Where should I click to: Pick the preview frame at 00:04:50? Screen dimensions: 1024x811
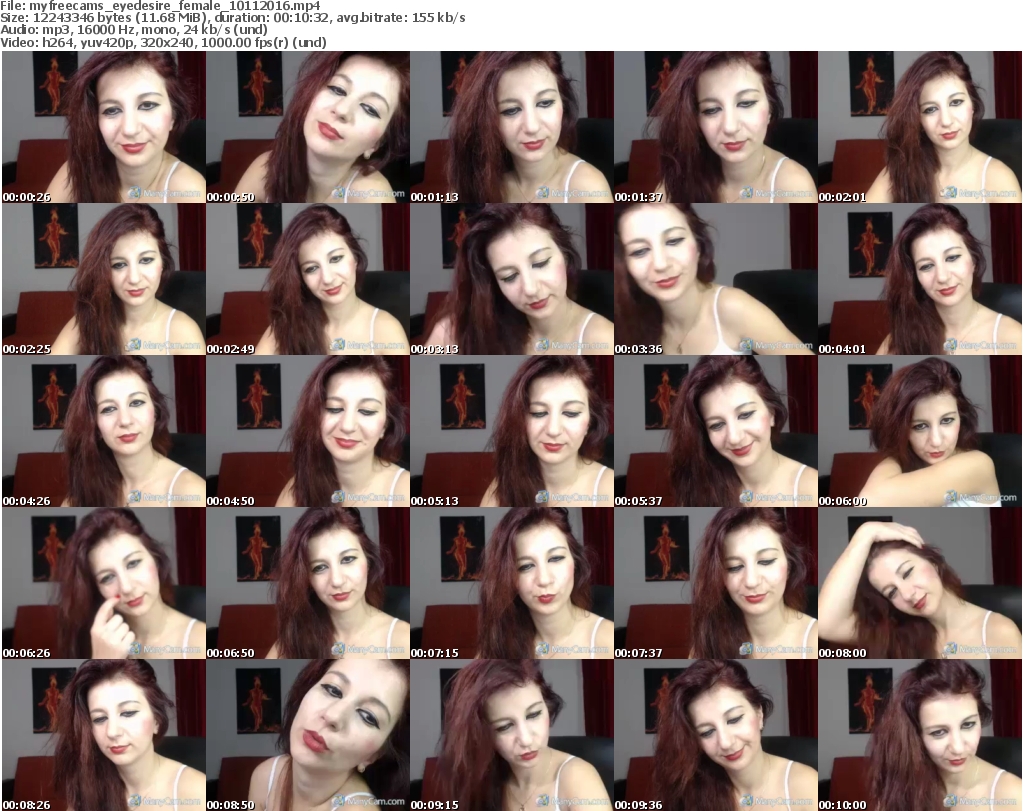[x=308, y=431]
